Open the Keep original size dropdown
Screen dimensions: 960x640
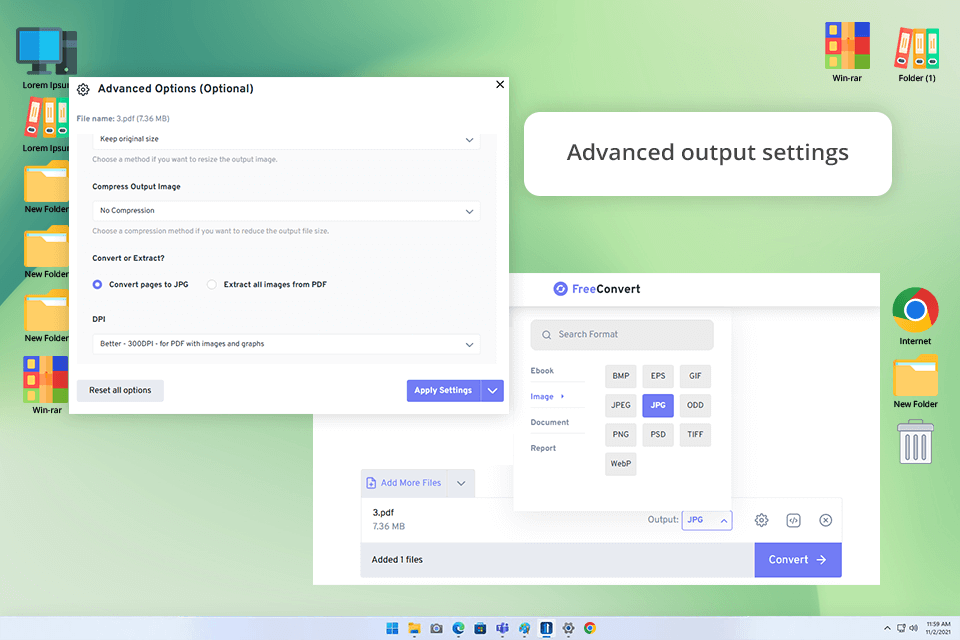click(286, 140)
